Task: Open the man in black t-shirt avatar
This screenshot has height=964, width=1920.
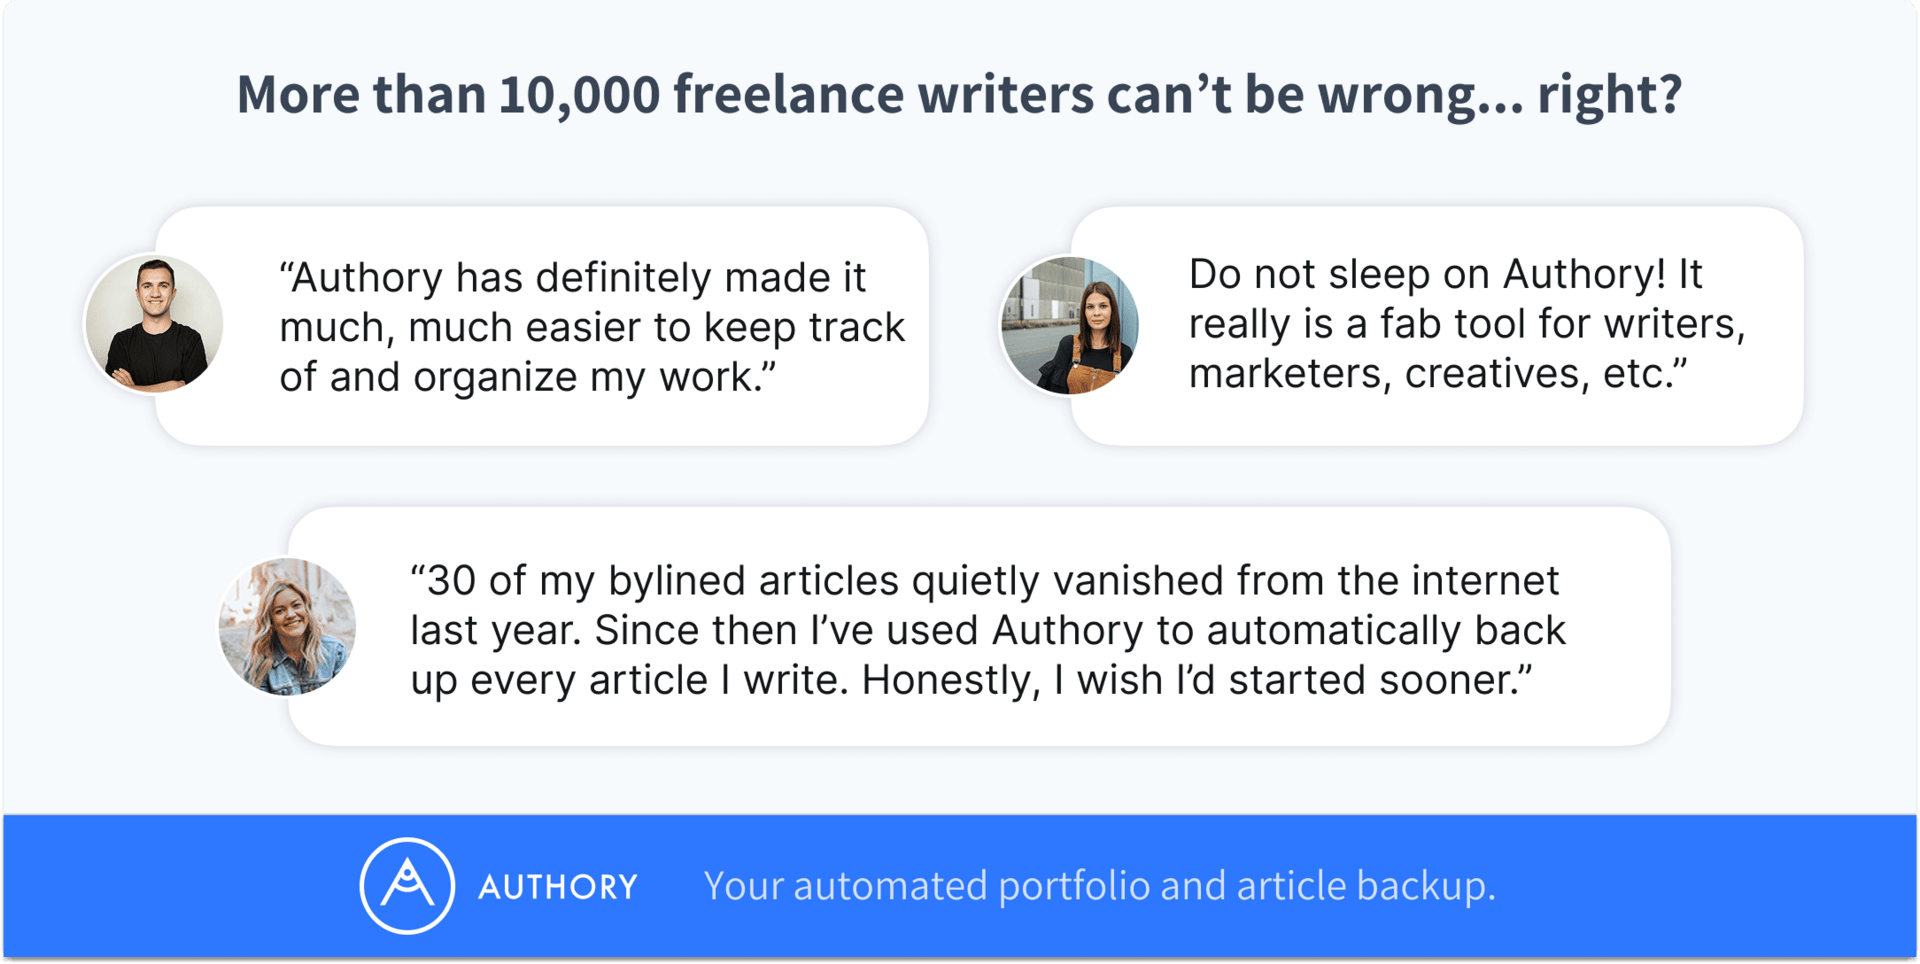Action: point(154,323)
